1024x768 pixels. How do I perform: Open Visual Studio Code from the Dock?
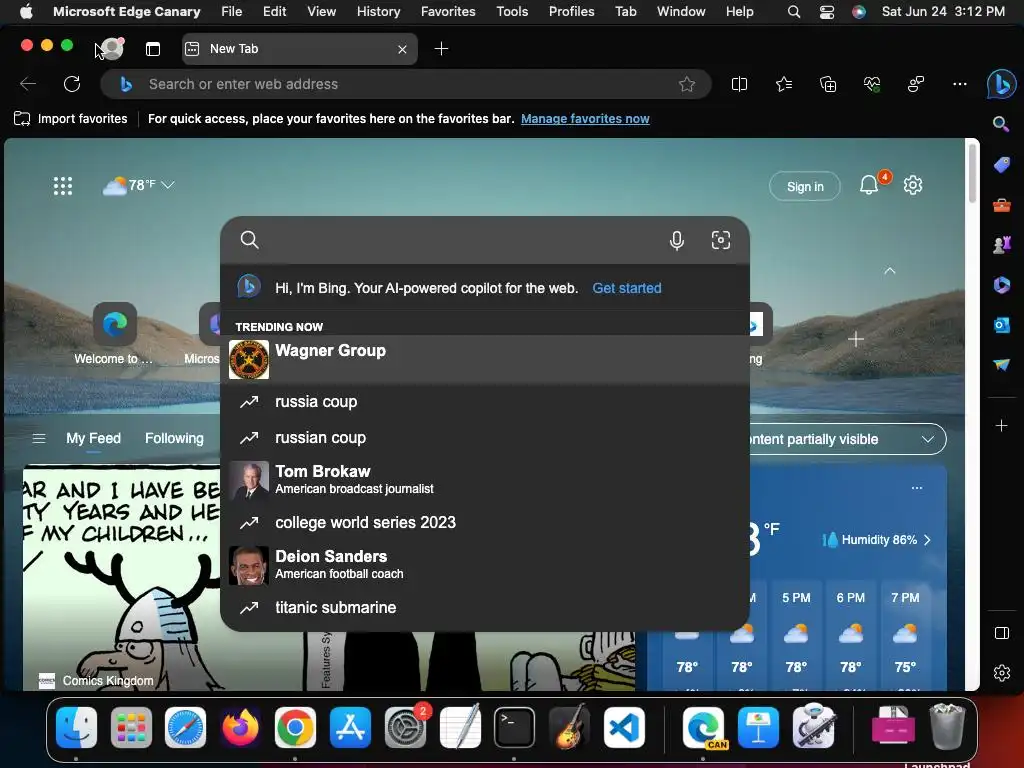[x=624, y=727]
